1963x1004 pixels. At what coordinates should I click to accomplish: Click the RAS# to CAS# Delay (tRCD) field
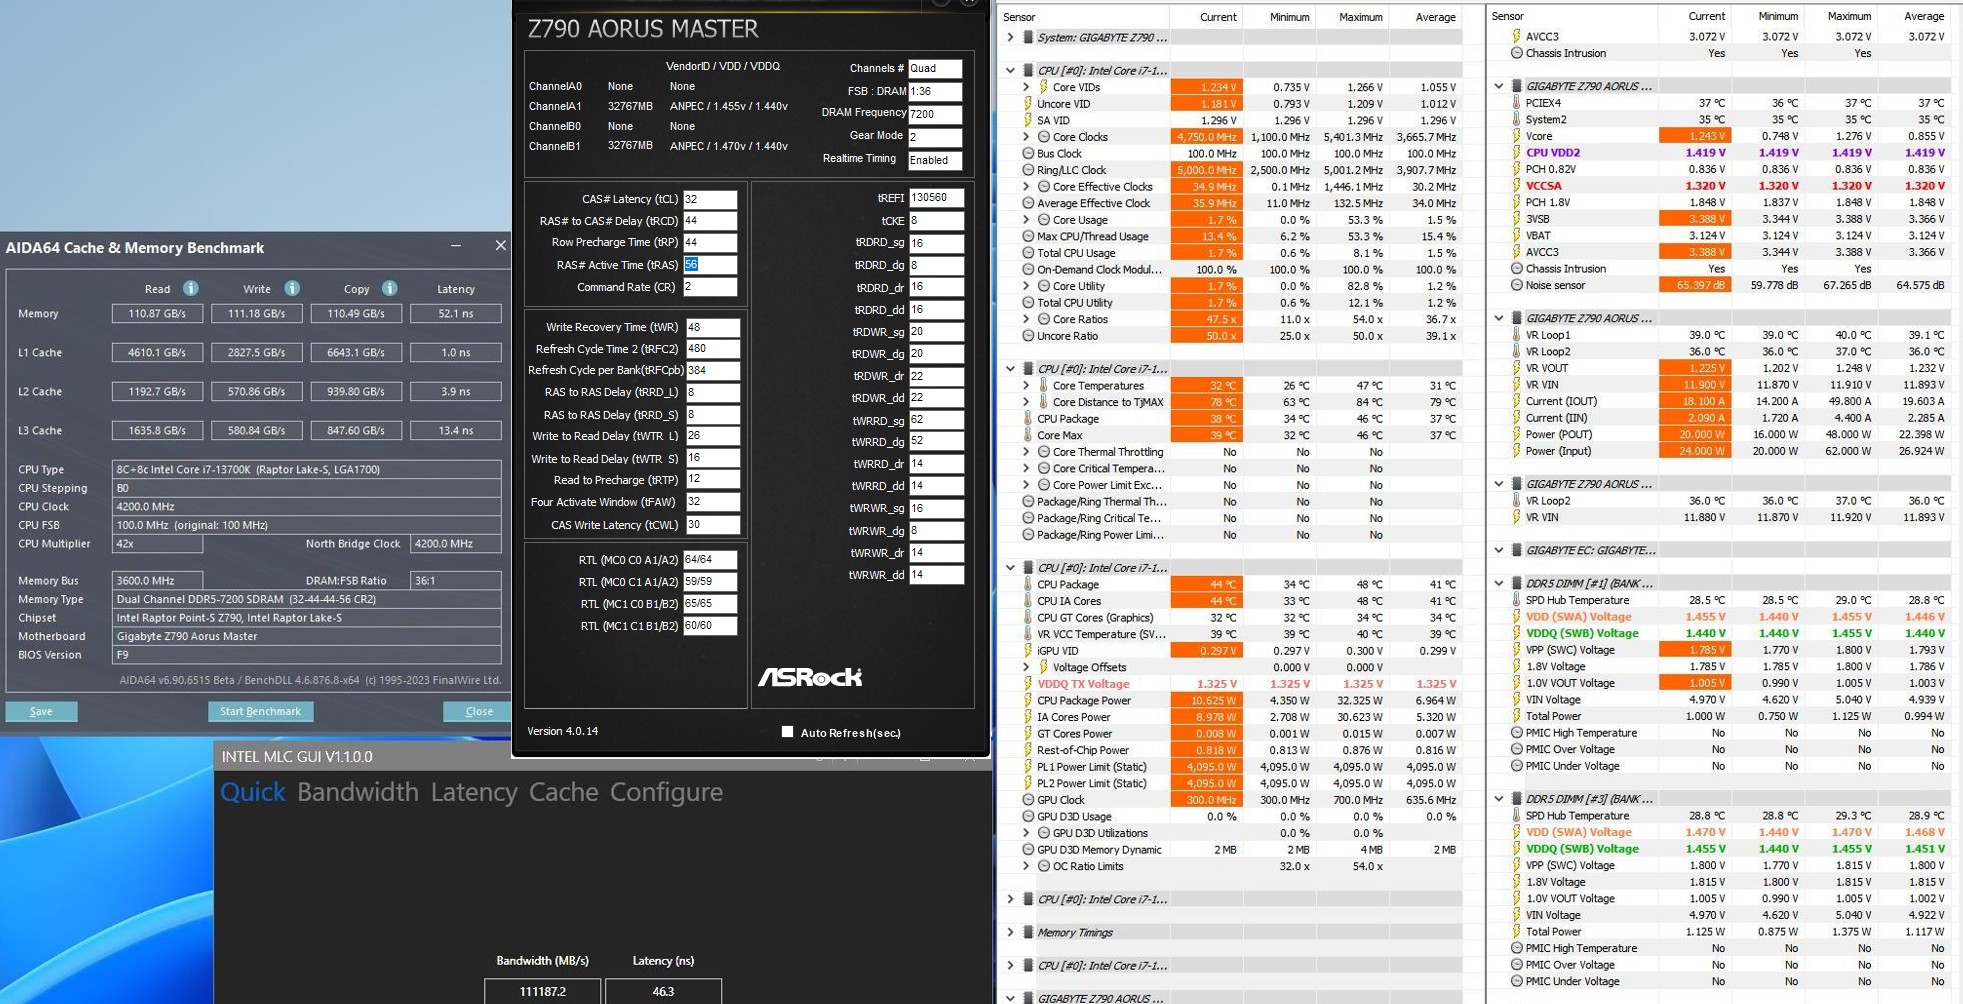point(710,221)
